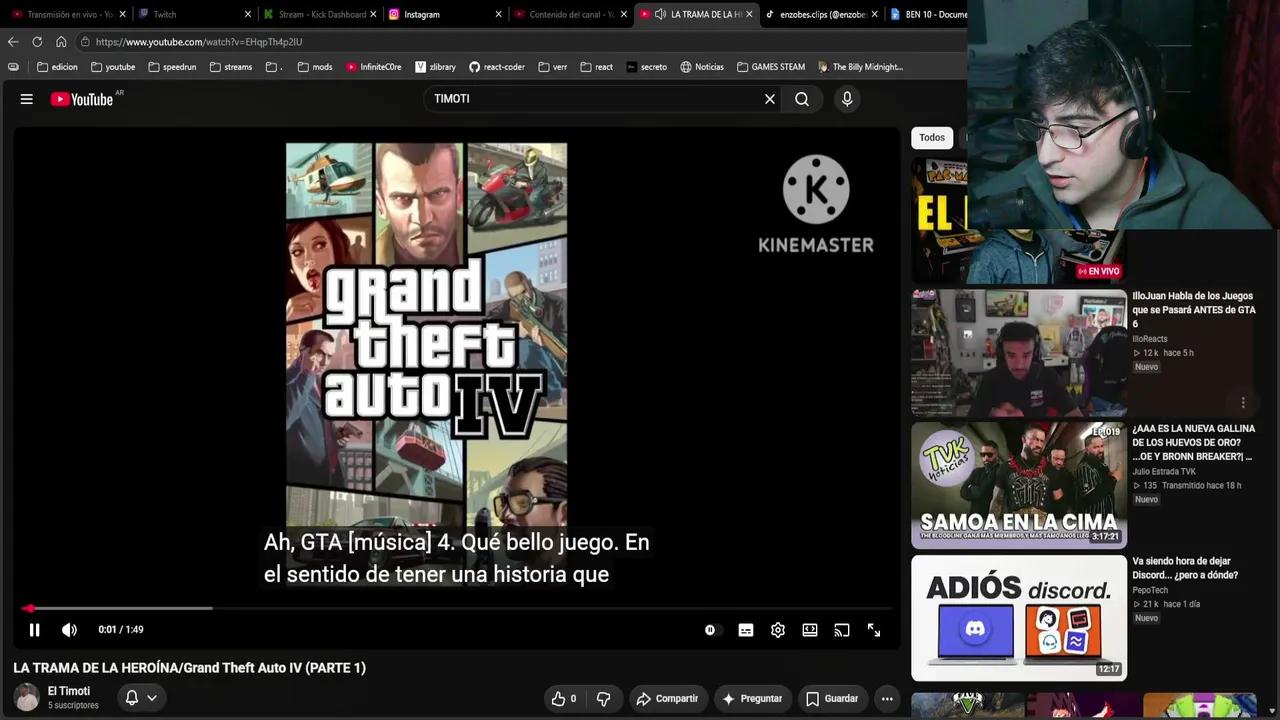The image size is (1280, 720).
Task: Switch to the Instagram tab
Action: point(444,14)
